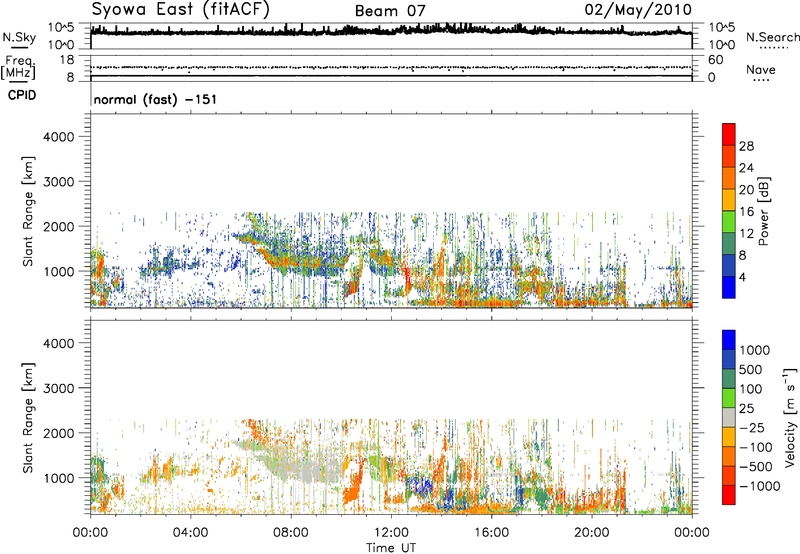Click the light green Power colorbar segment between 12 and 16

729,221
